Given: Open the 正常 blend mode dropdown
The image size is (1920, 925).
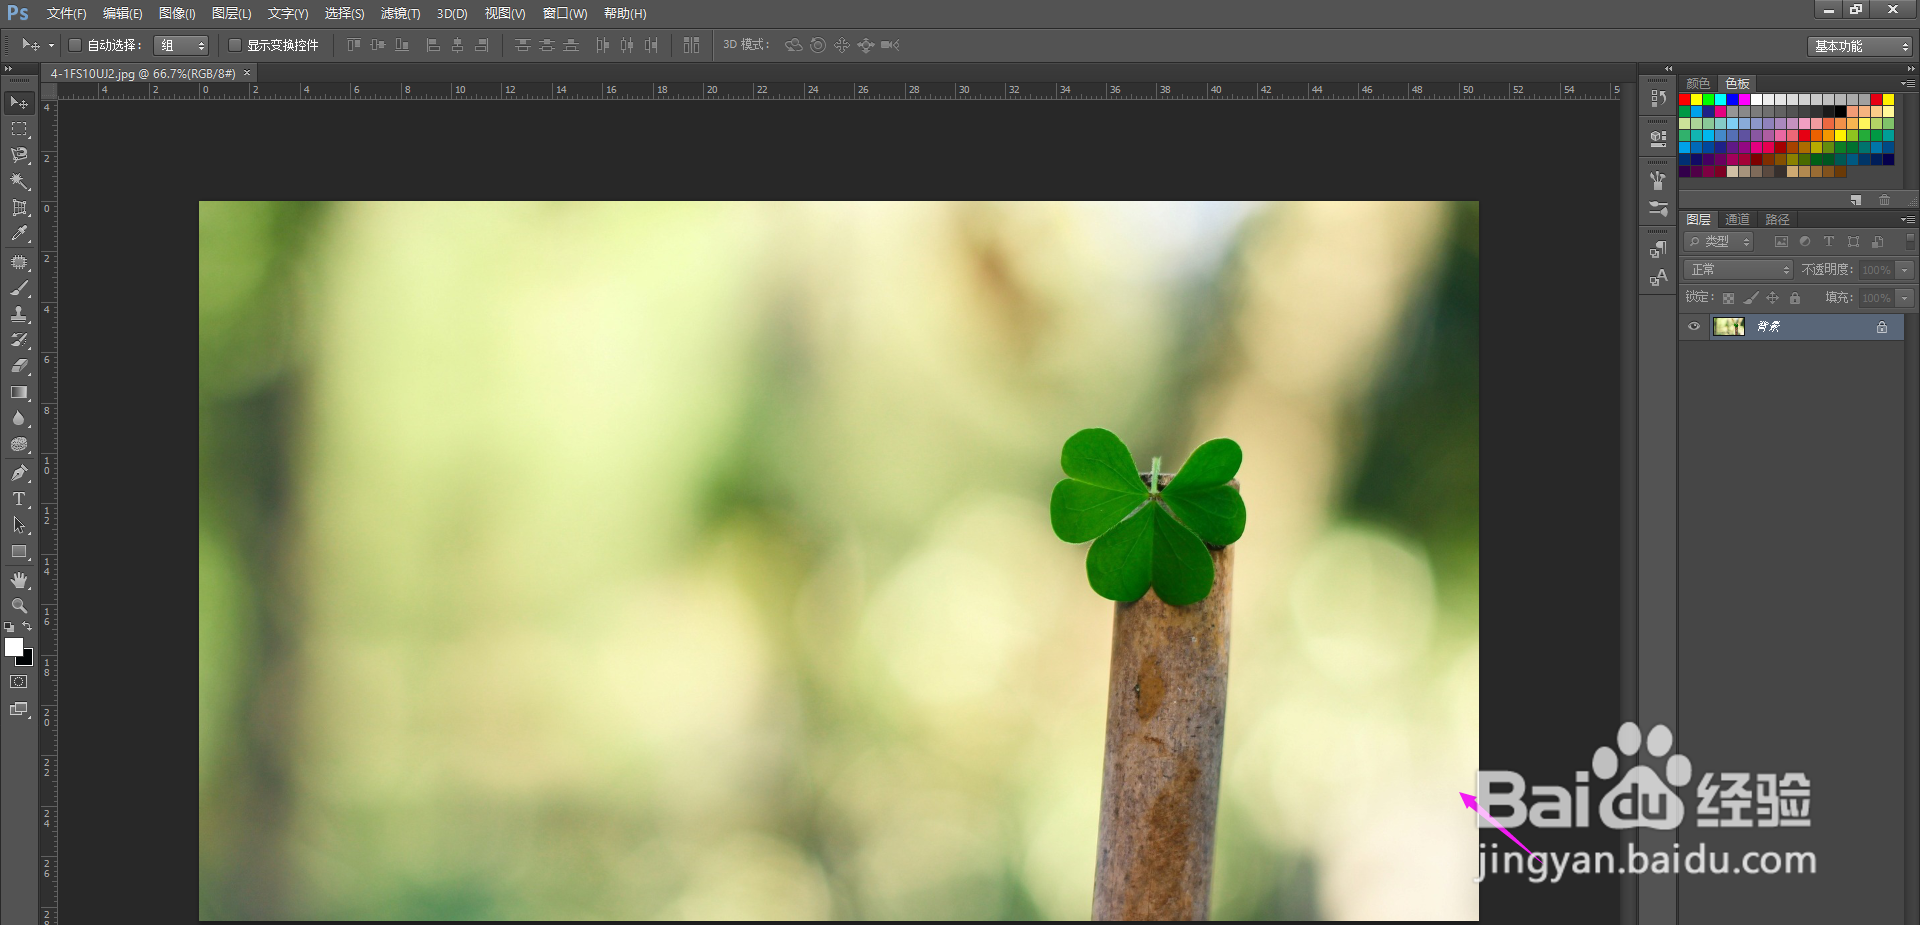Looking at the screenshot, I should (1739, 270).
